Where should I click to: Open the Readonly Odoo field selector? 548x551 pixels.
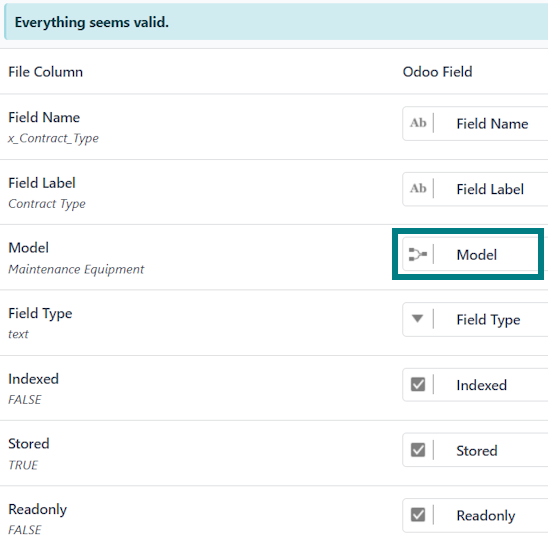click(x=475, y=516)
